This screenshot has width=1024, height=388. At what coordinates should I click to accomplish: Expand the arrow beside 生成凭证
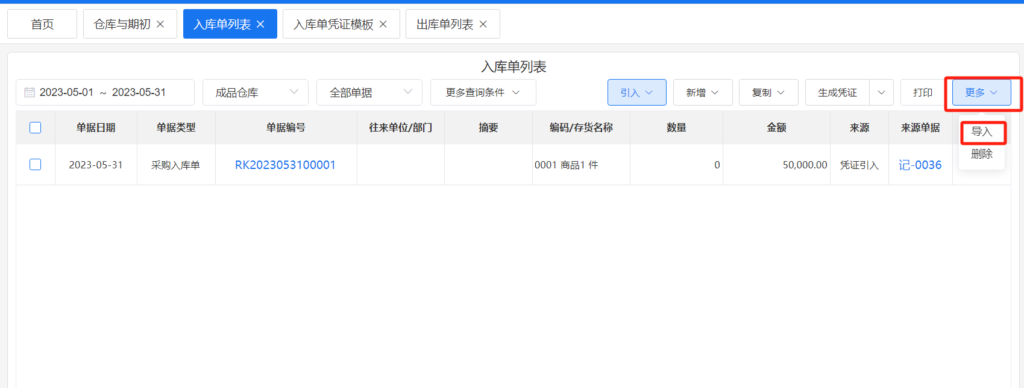[x=882, y=93]
